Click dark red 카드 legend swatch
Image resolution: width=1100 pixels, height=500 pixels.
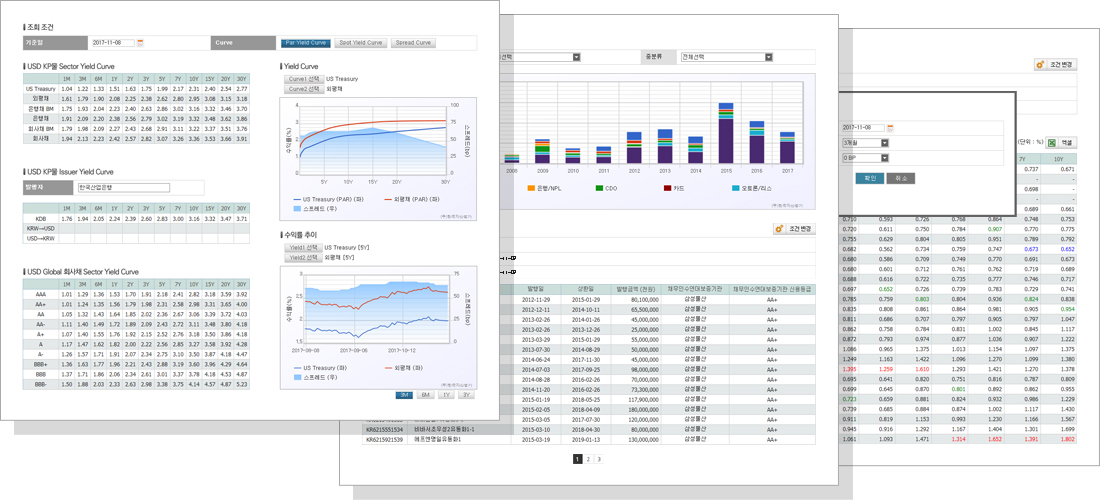[668, 188]
